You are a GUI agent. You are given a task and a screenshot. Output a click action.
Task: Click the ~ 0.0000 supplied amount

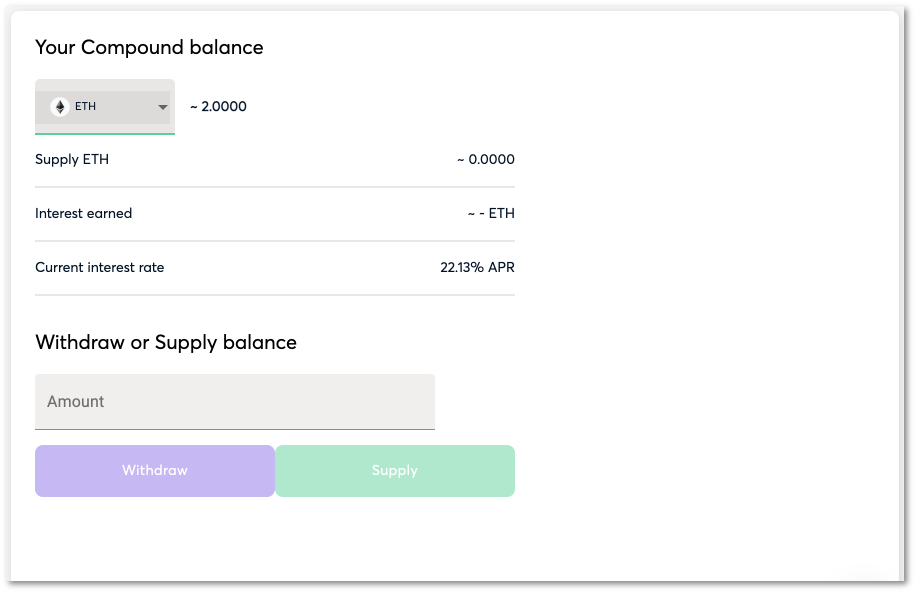tap(485, 159)
